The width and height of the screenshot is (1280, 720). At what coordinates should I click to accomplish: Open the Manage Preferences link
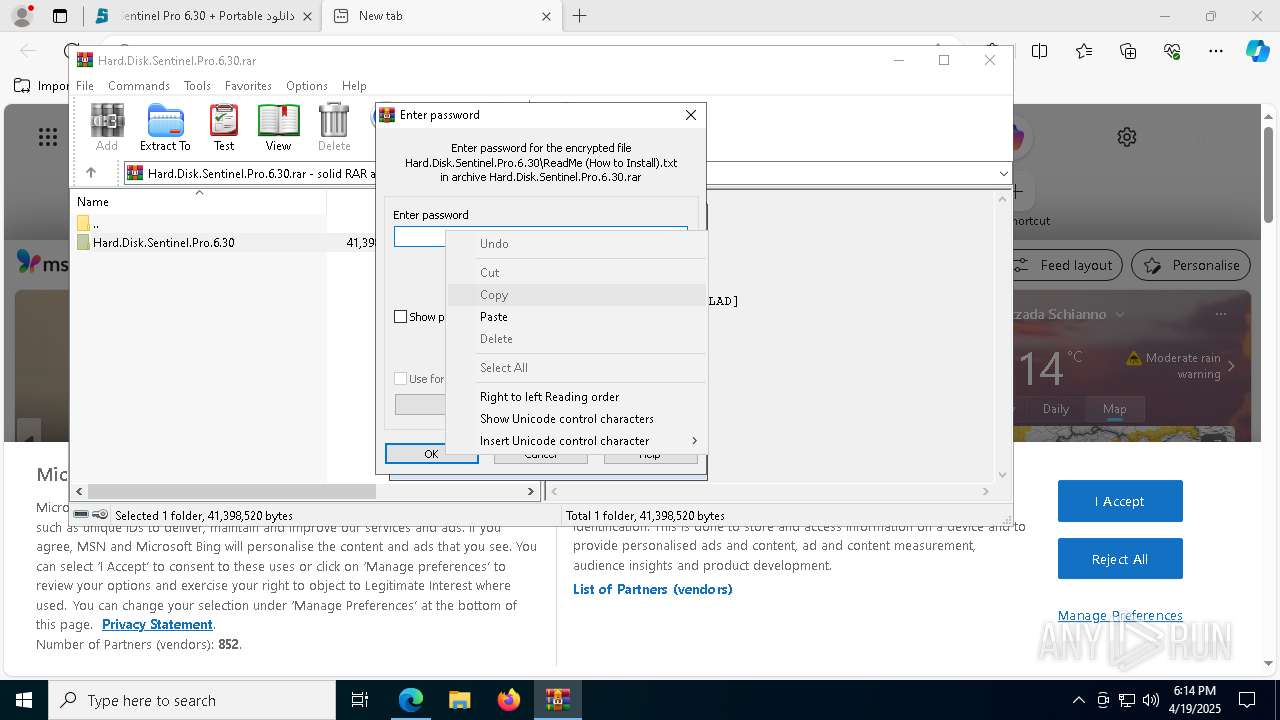coord(1120,616)
